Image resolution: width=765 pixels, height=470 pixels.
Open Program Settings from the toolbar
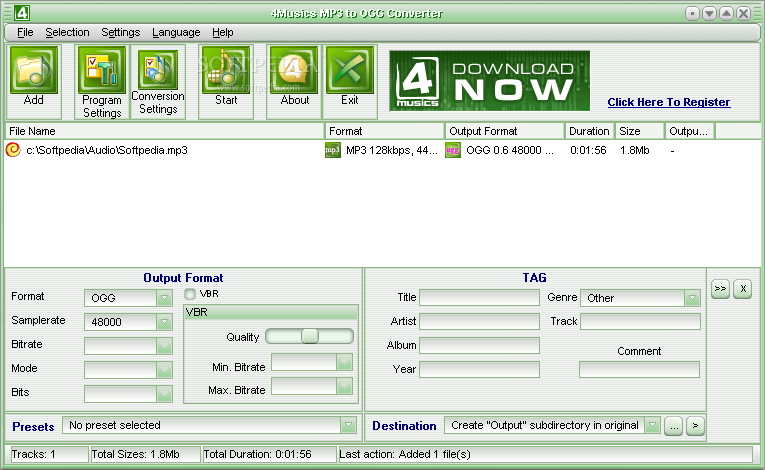101,70
